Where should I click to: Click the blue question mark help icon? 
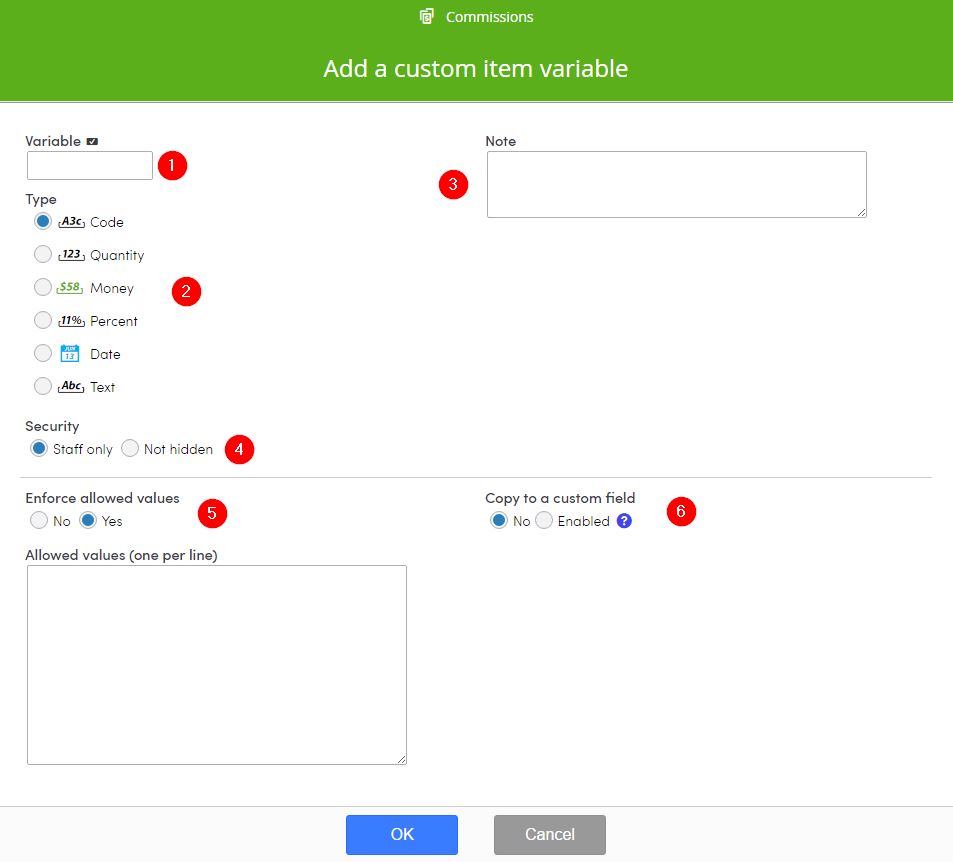point(625,520)
